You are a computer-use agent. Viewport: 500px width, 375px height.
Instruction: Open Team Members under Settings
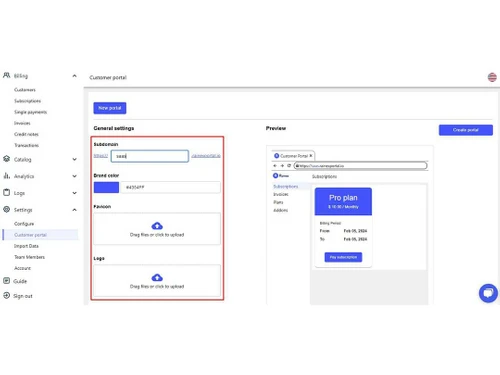coord(29,257)
